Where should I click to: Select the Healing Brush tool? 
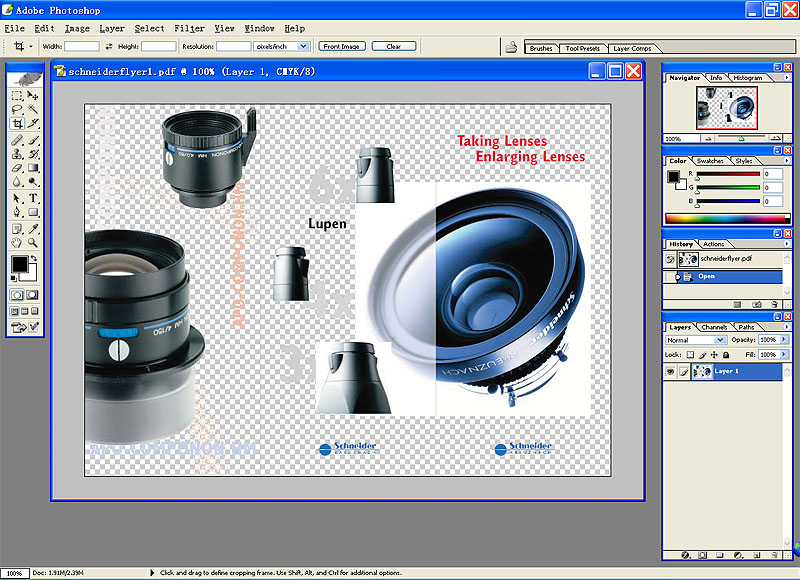pyautogui.click(x=17, y=139)
